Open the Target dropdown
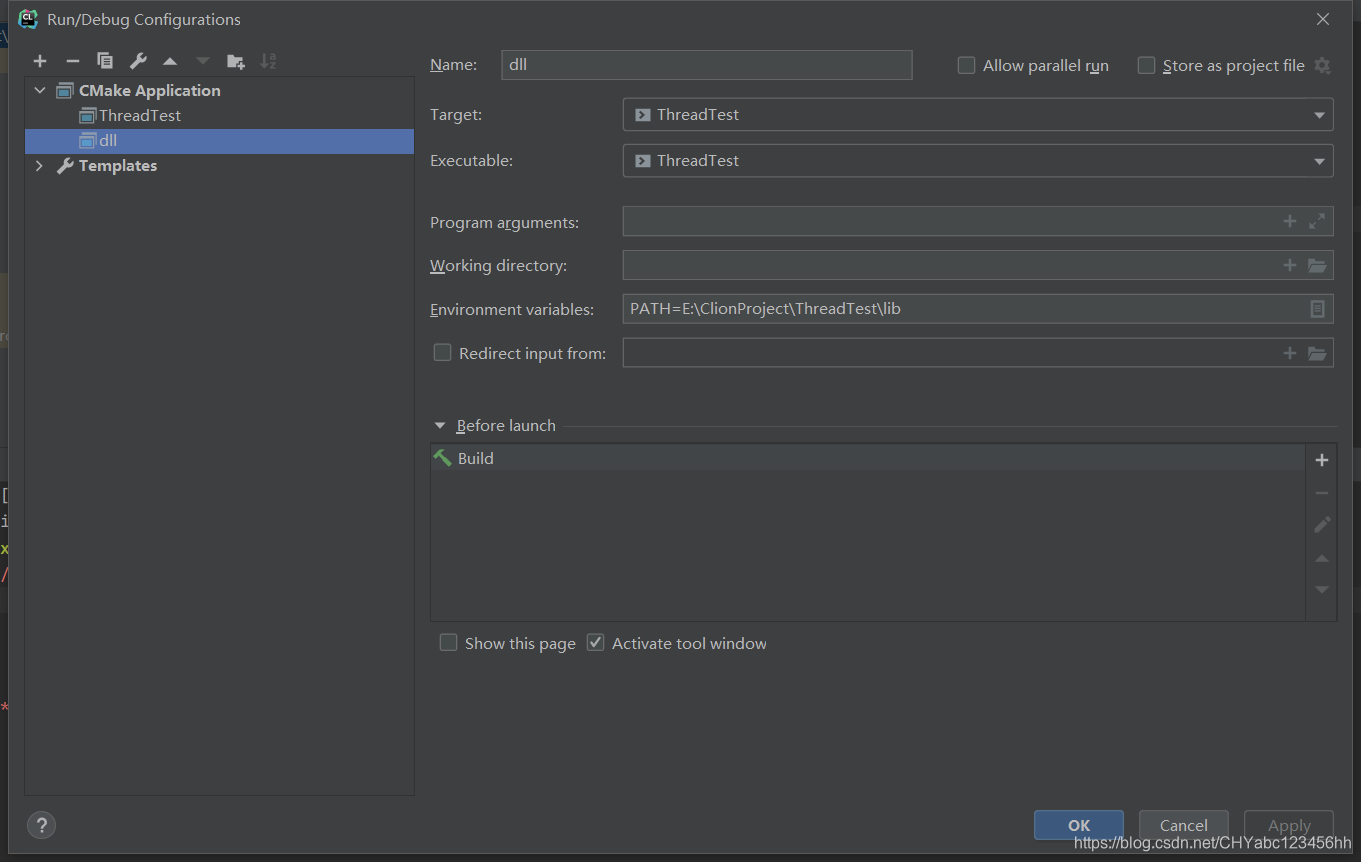Image resolution: width=1361 pixels, height=862 pixels. (x=1319, y=115)
